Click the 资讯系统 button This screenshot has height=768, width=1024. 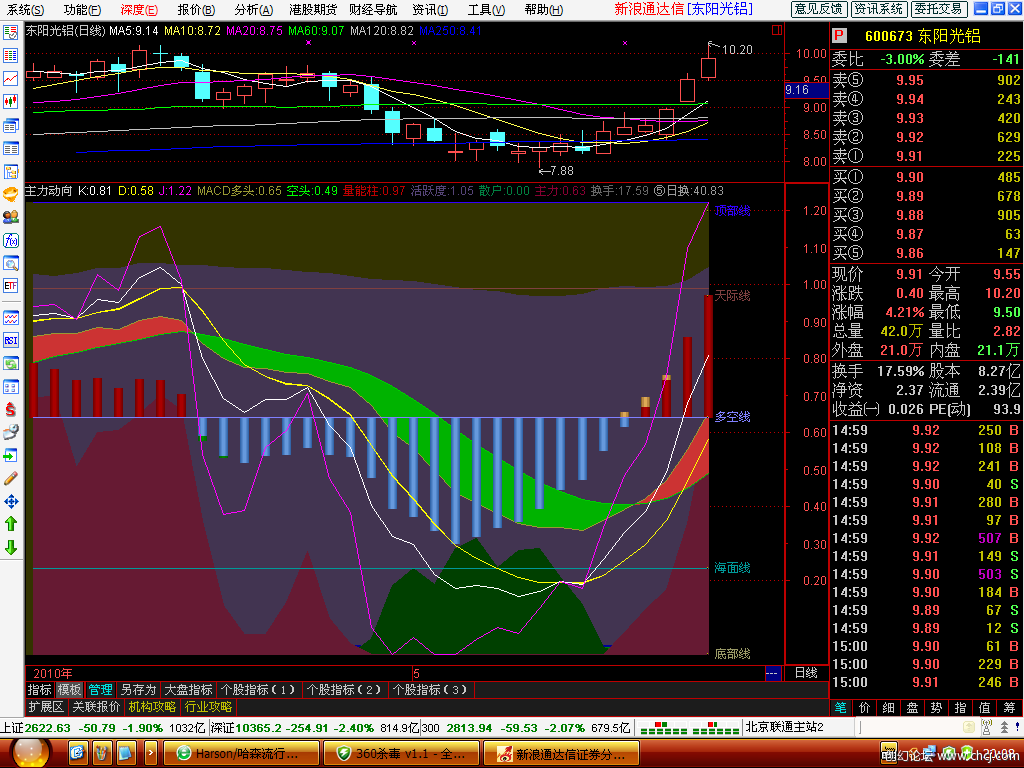(879, 8)
